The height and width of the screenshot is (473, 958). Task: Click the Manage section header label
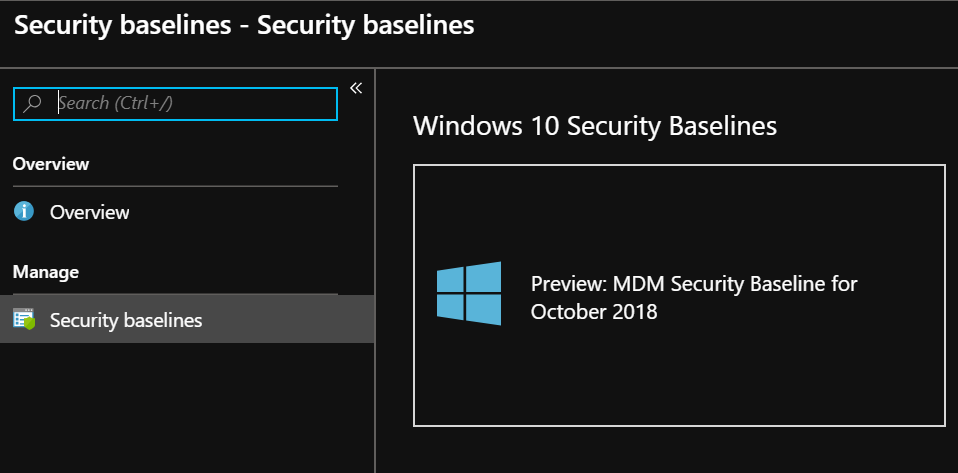pyautogui.click(x=45, y=272)
